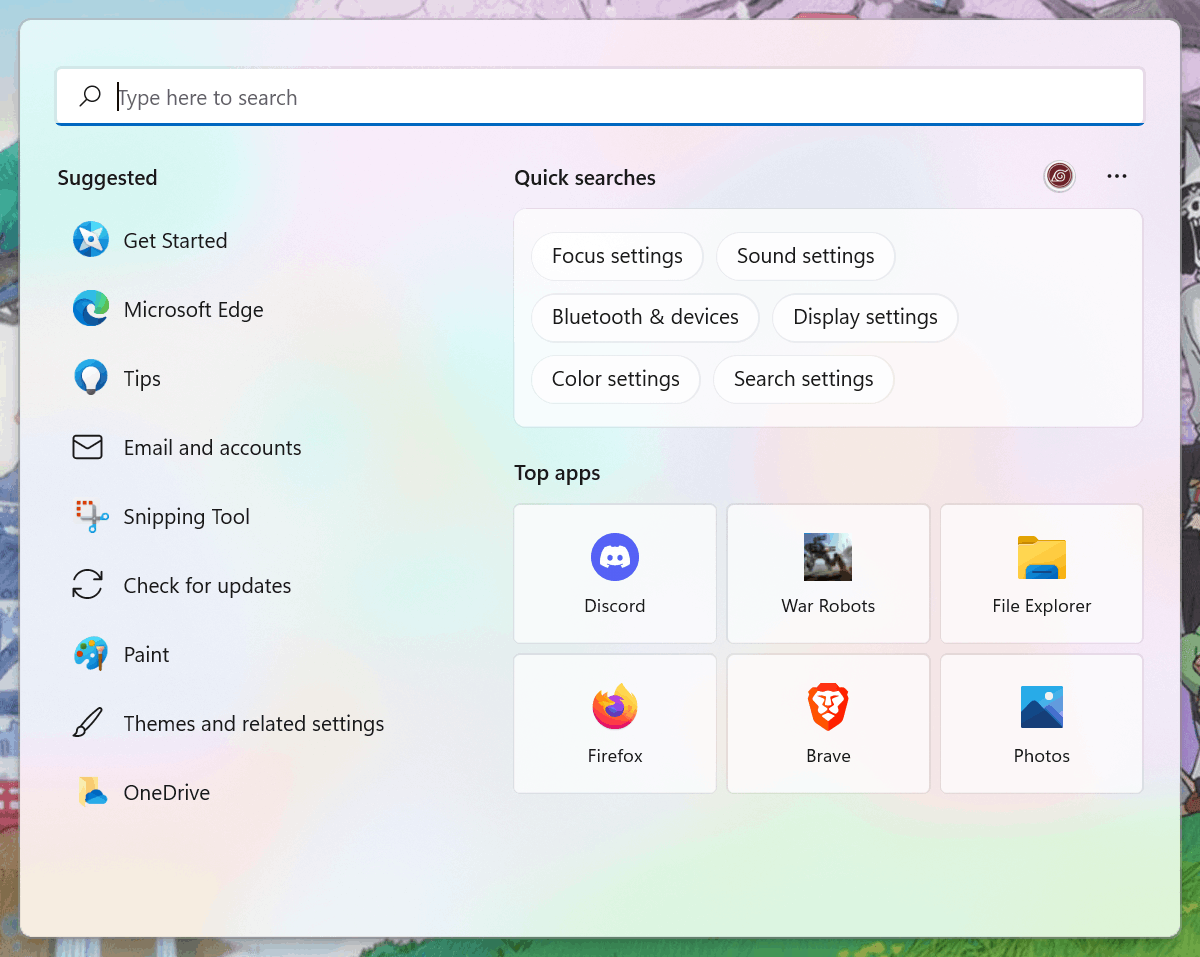Image resolution: width=1200 pixels, height=957 pixels.
Task: Click the Snipping Tool label text
Action: point(186,516)
